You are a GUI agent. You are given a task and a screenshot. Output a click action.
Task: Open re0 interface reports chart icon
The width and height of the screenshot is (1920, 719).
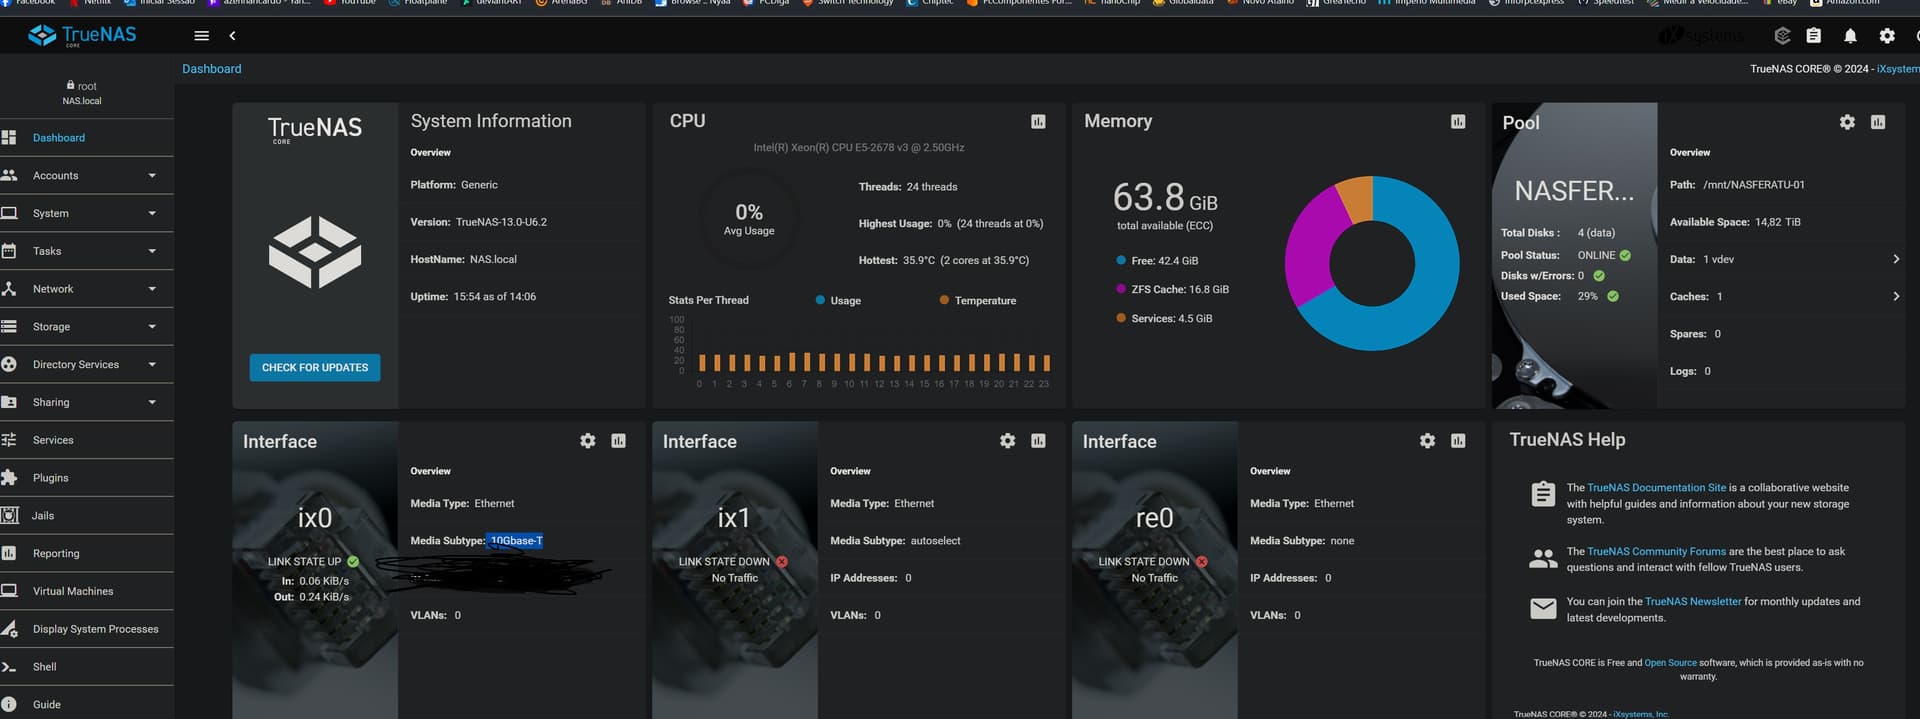pyautogui.click(x=1458, y=440)
